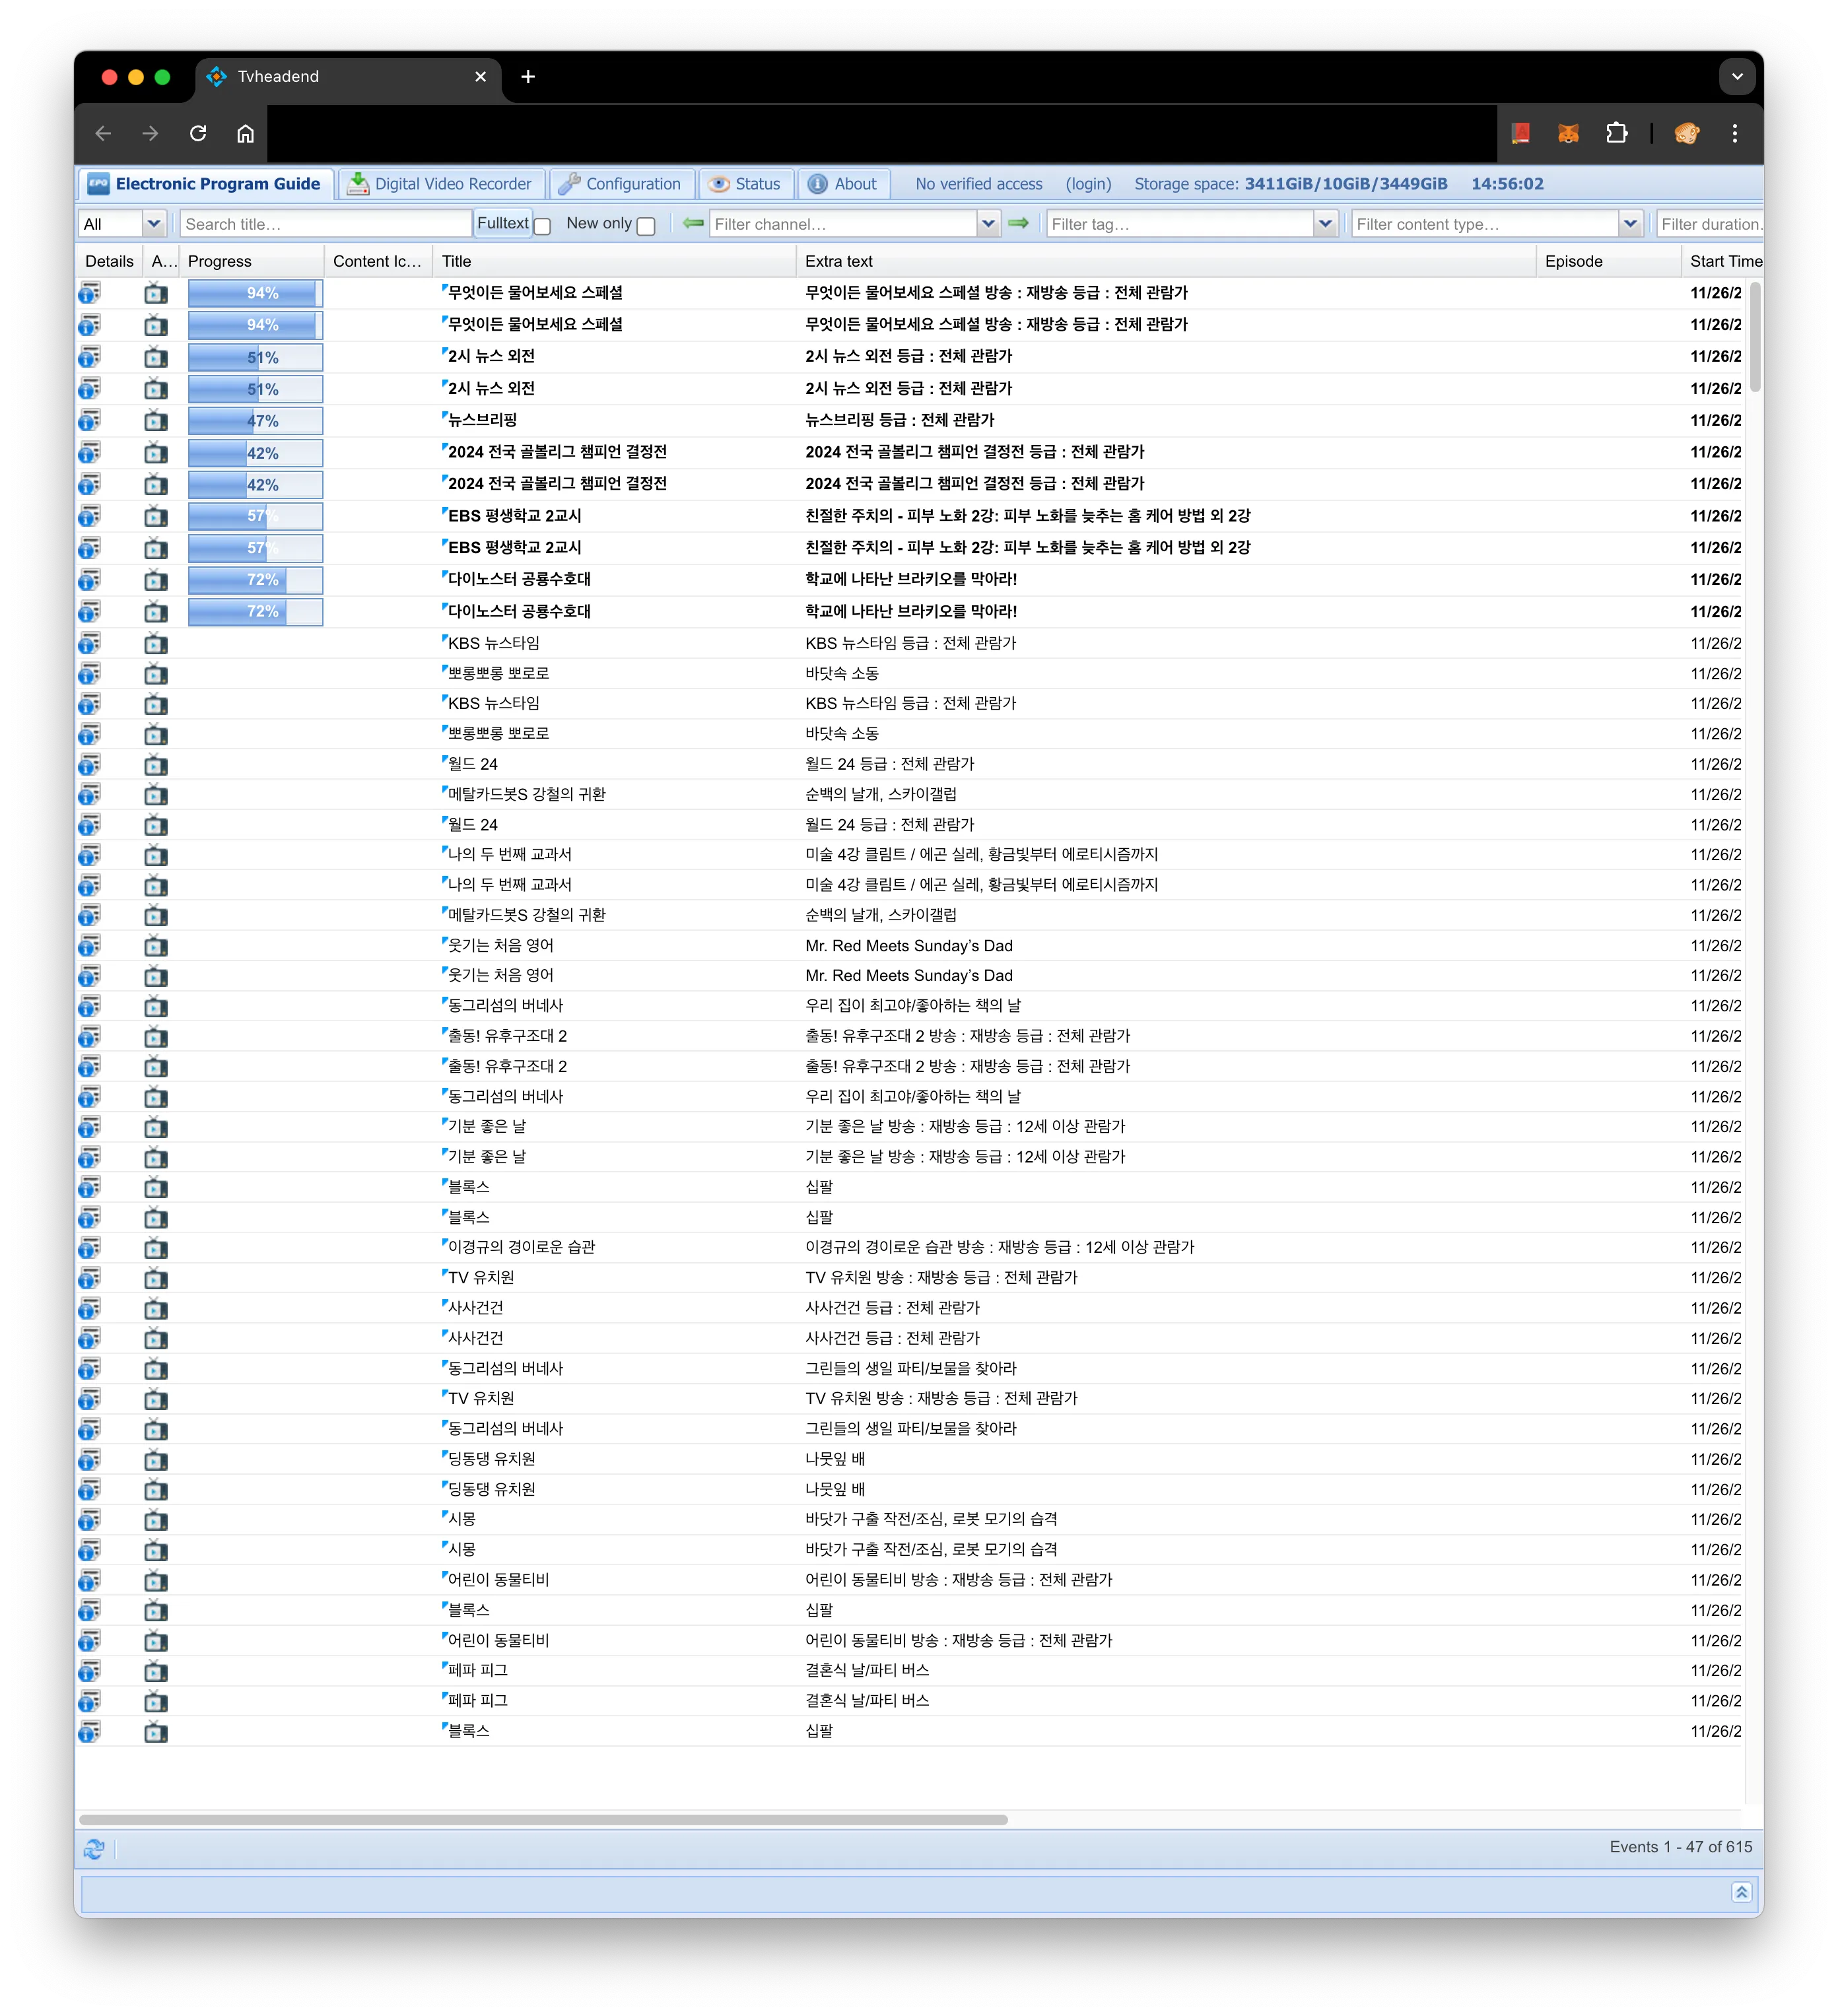Click the profile avatar icon in browser
Image resolution: width=1838 pixels, height=2016 pixels.
pyautogui.click(x=1686, y=133)
